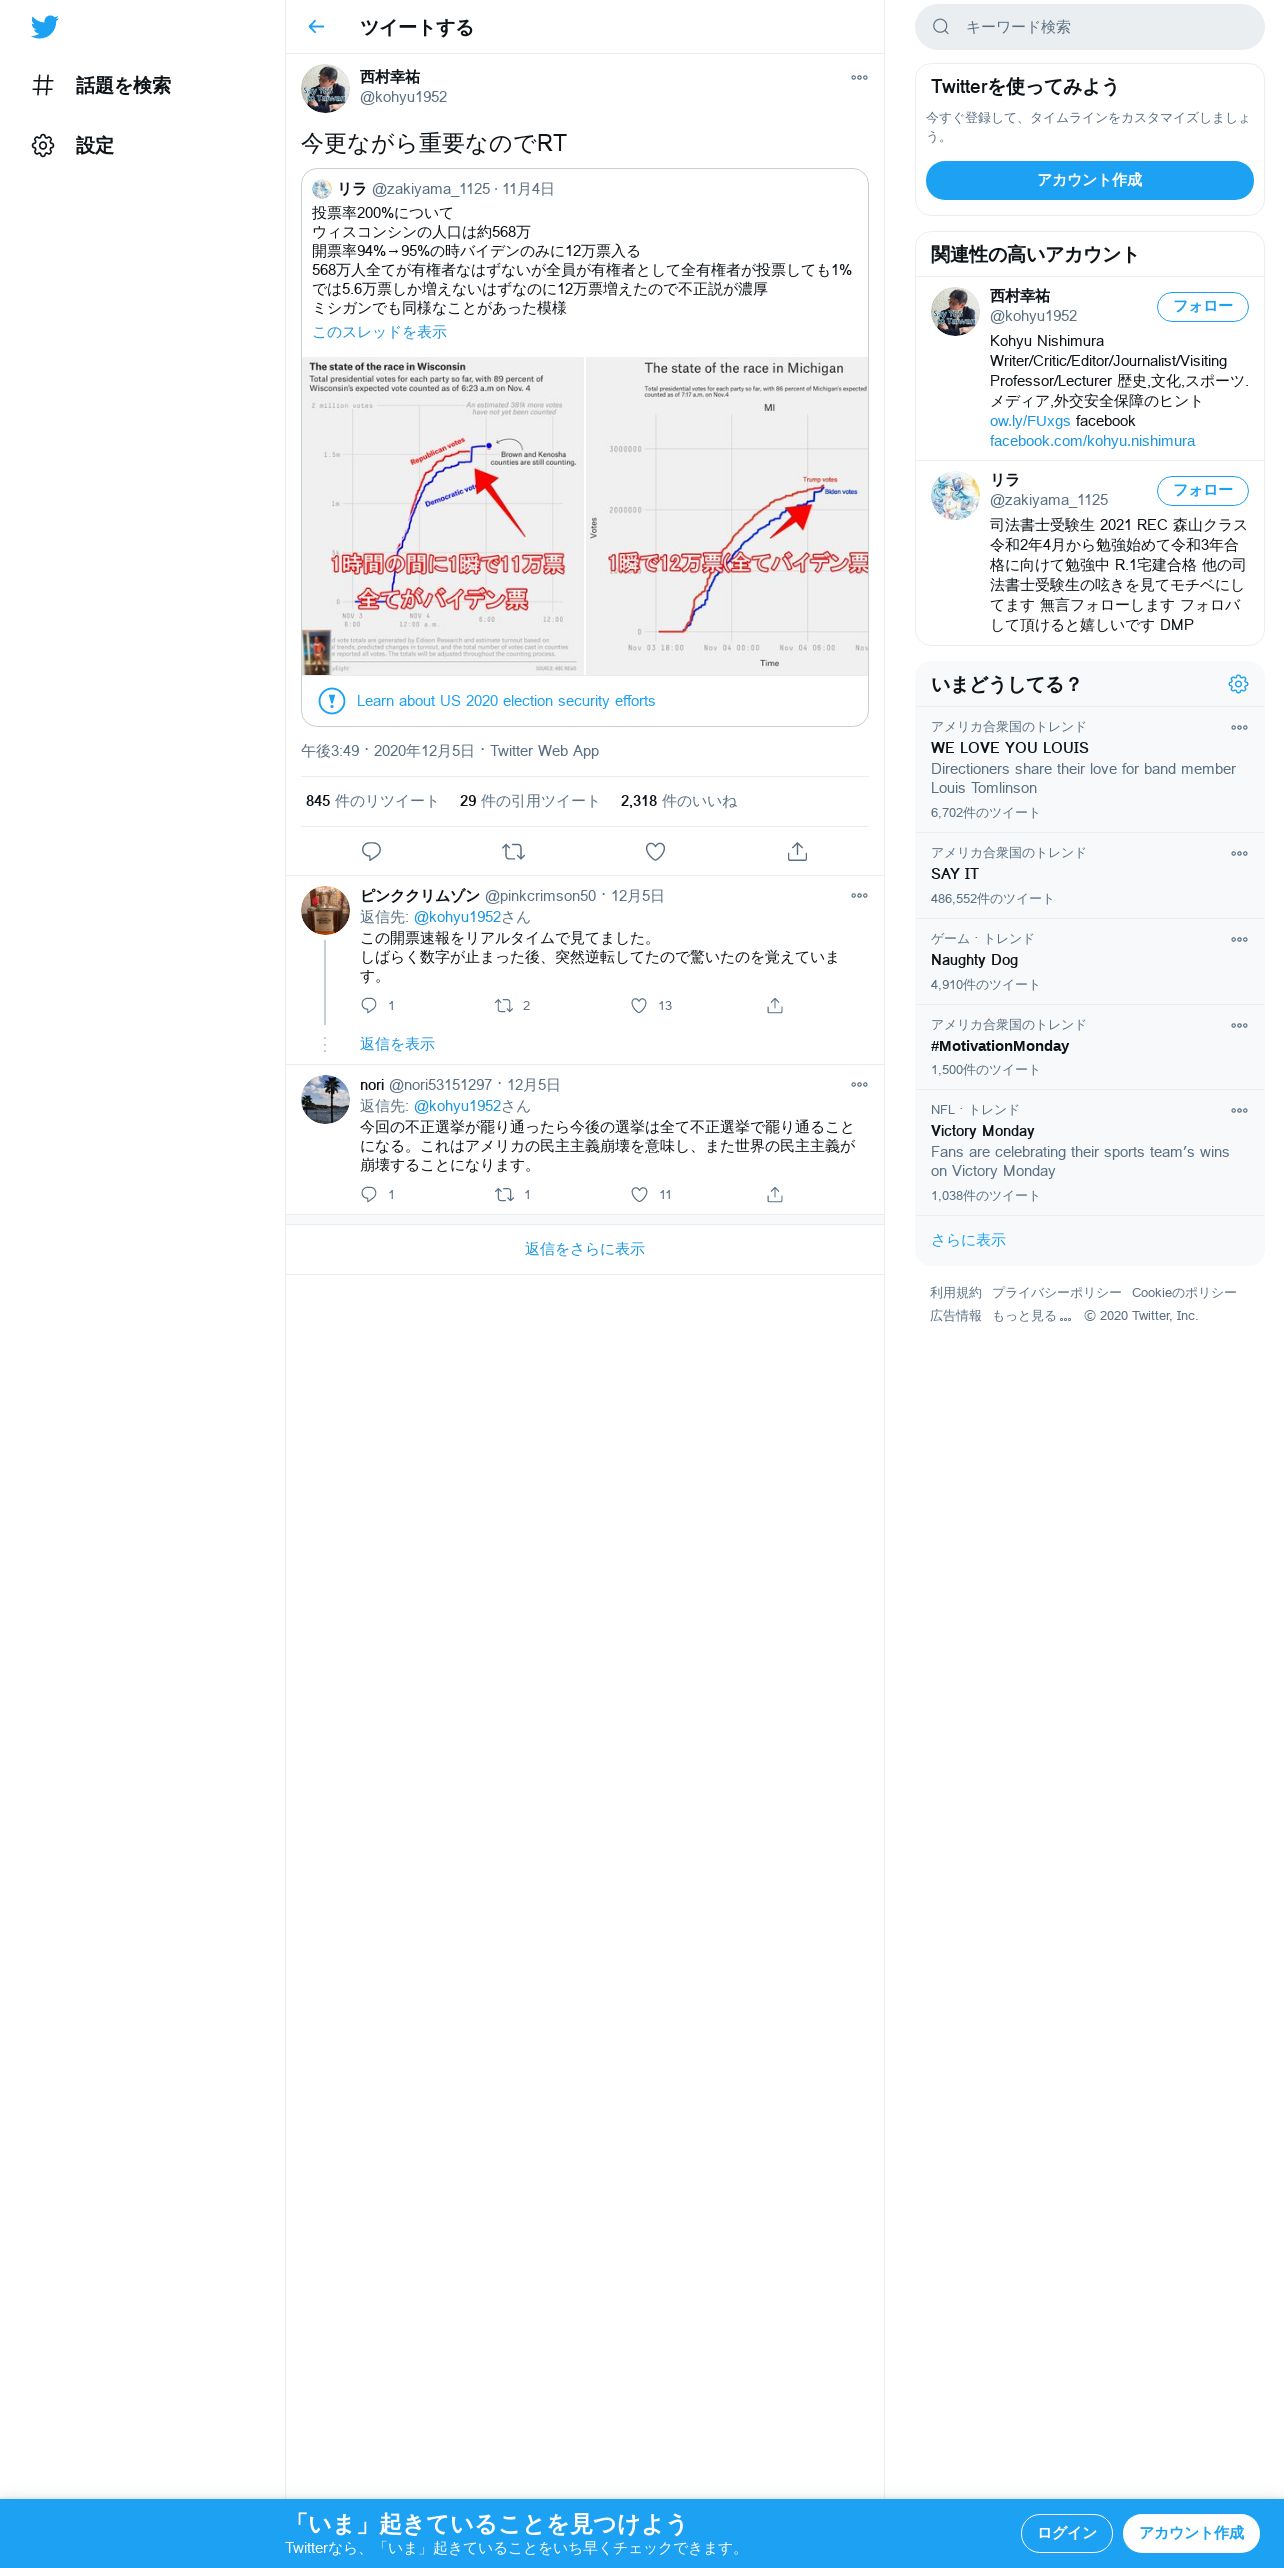Screen dimensions: 1284x2568
Task: Open the ow.ly/FUxgs link in bio
Action: pyautogui.click(x=1030, y=421)
